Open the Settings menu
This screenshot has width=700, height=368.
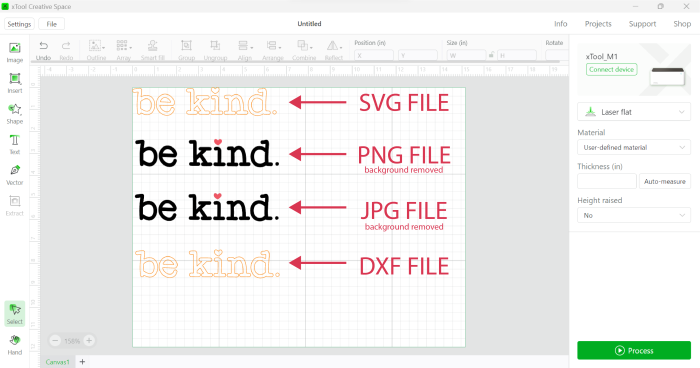point(19,24)
